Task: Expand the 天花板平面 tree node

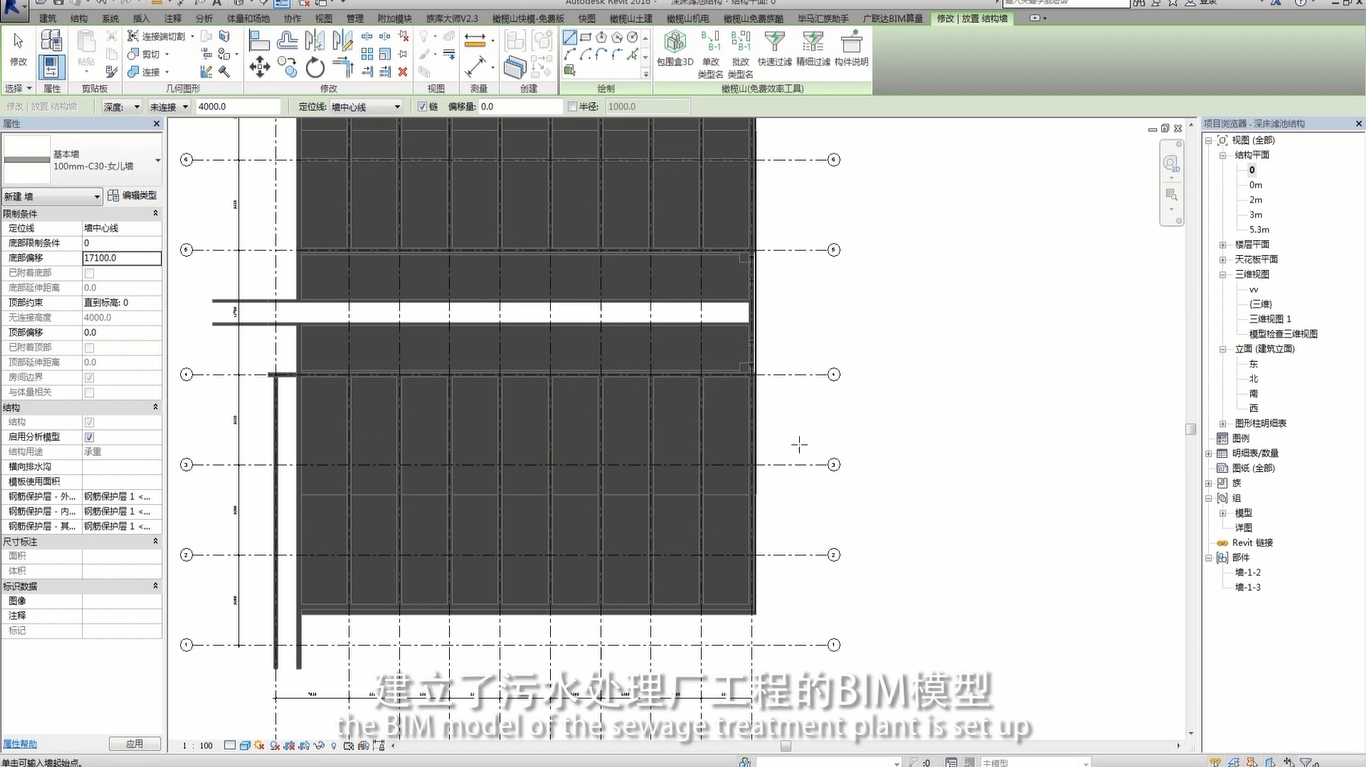Action: pos(1222,259)
